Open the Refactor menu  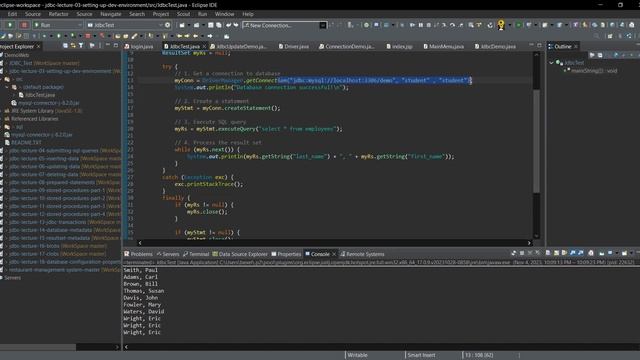58,14
